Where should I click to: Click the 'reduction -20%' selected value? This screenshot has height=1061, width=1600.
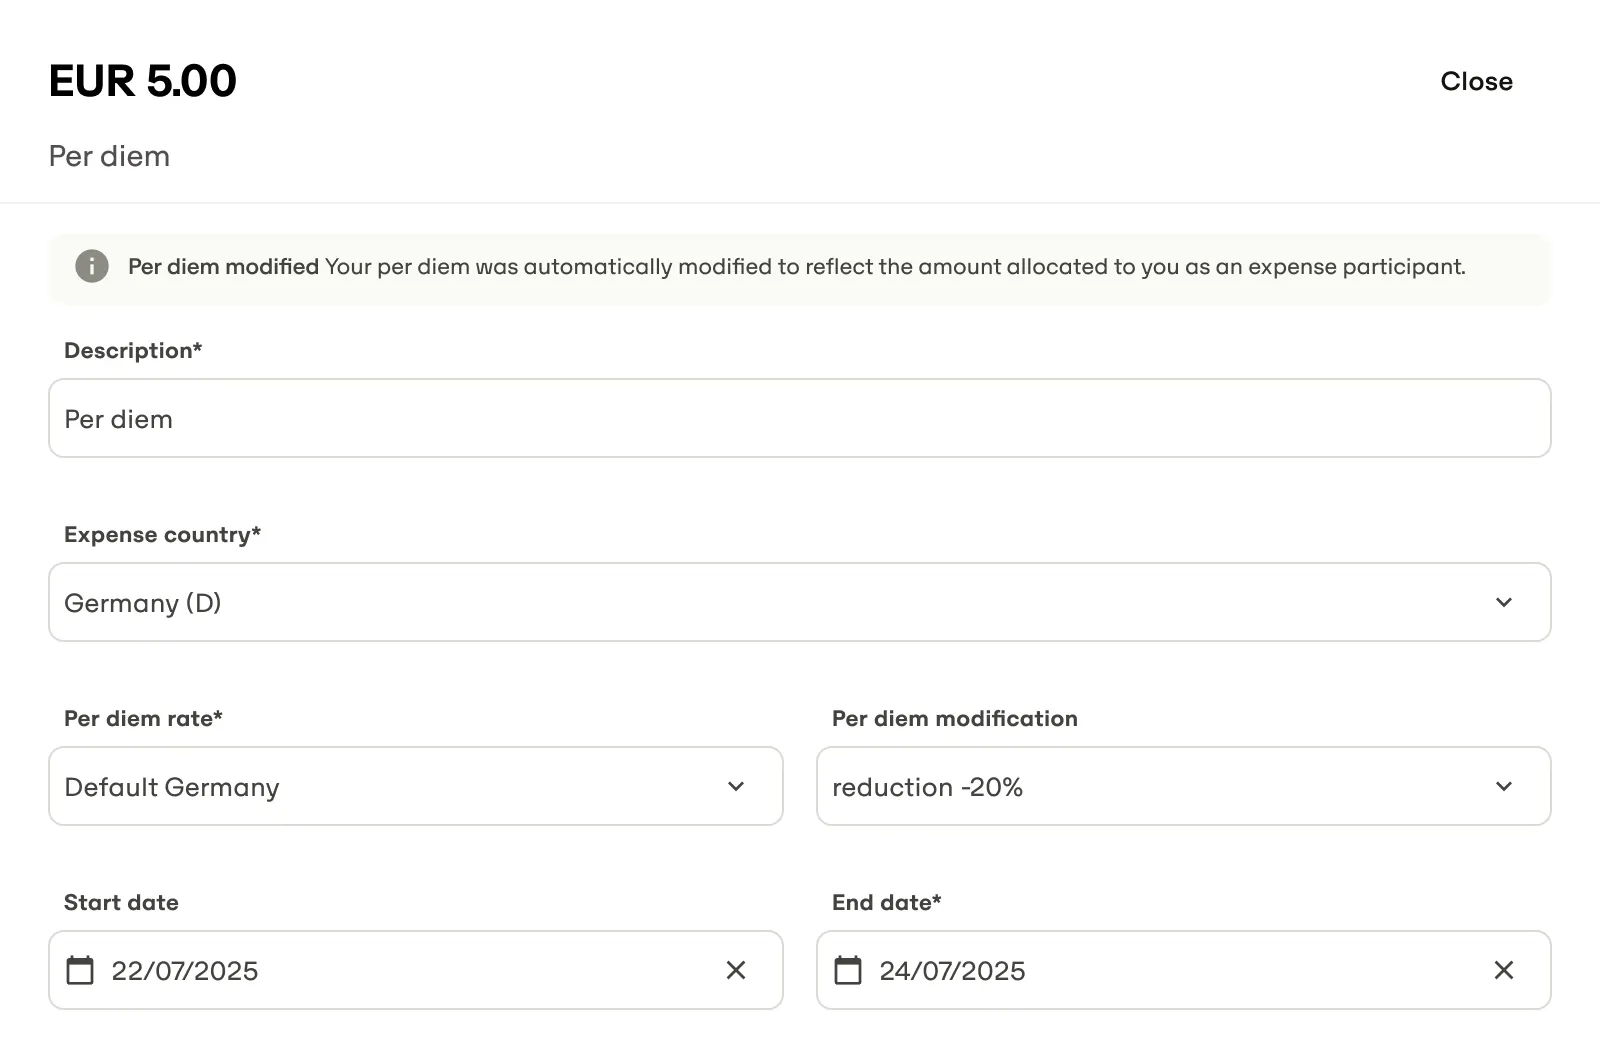(927, 787)
